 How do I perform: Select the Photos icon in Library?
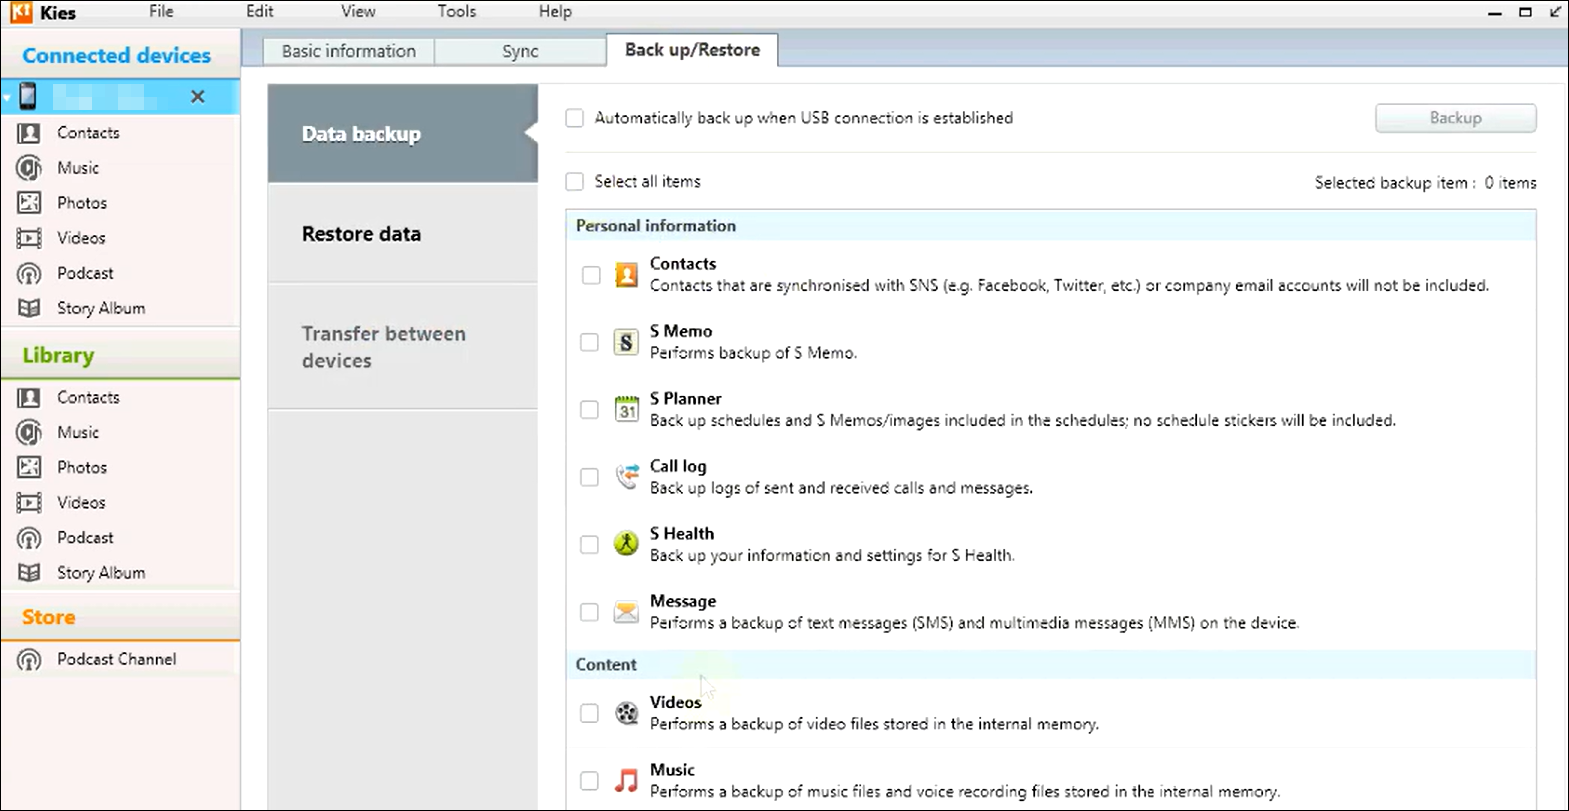click(29, 467)
